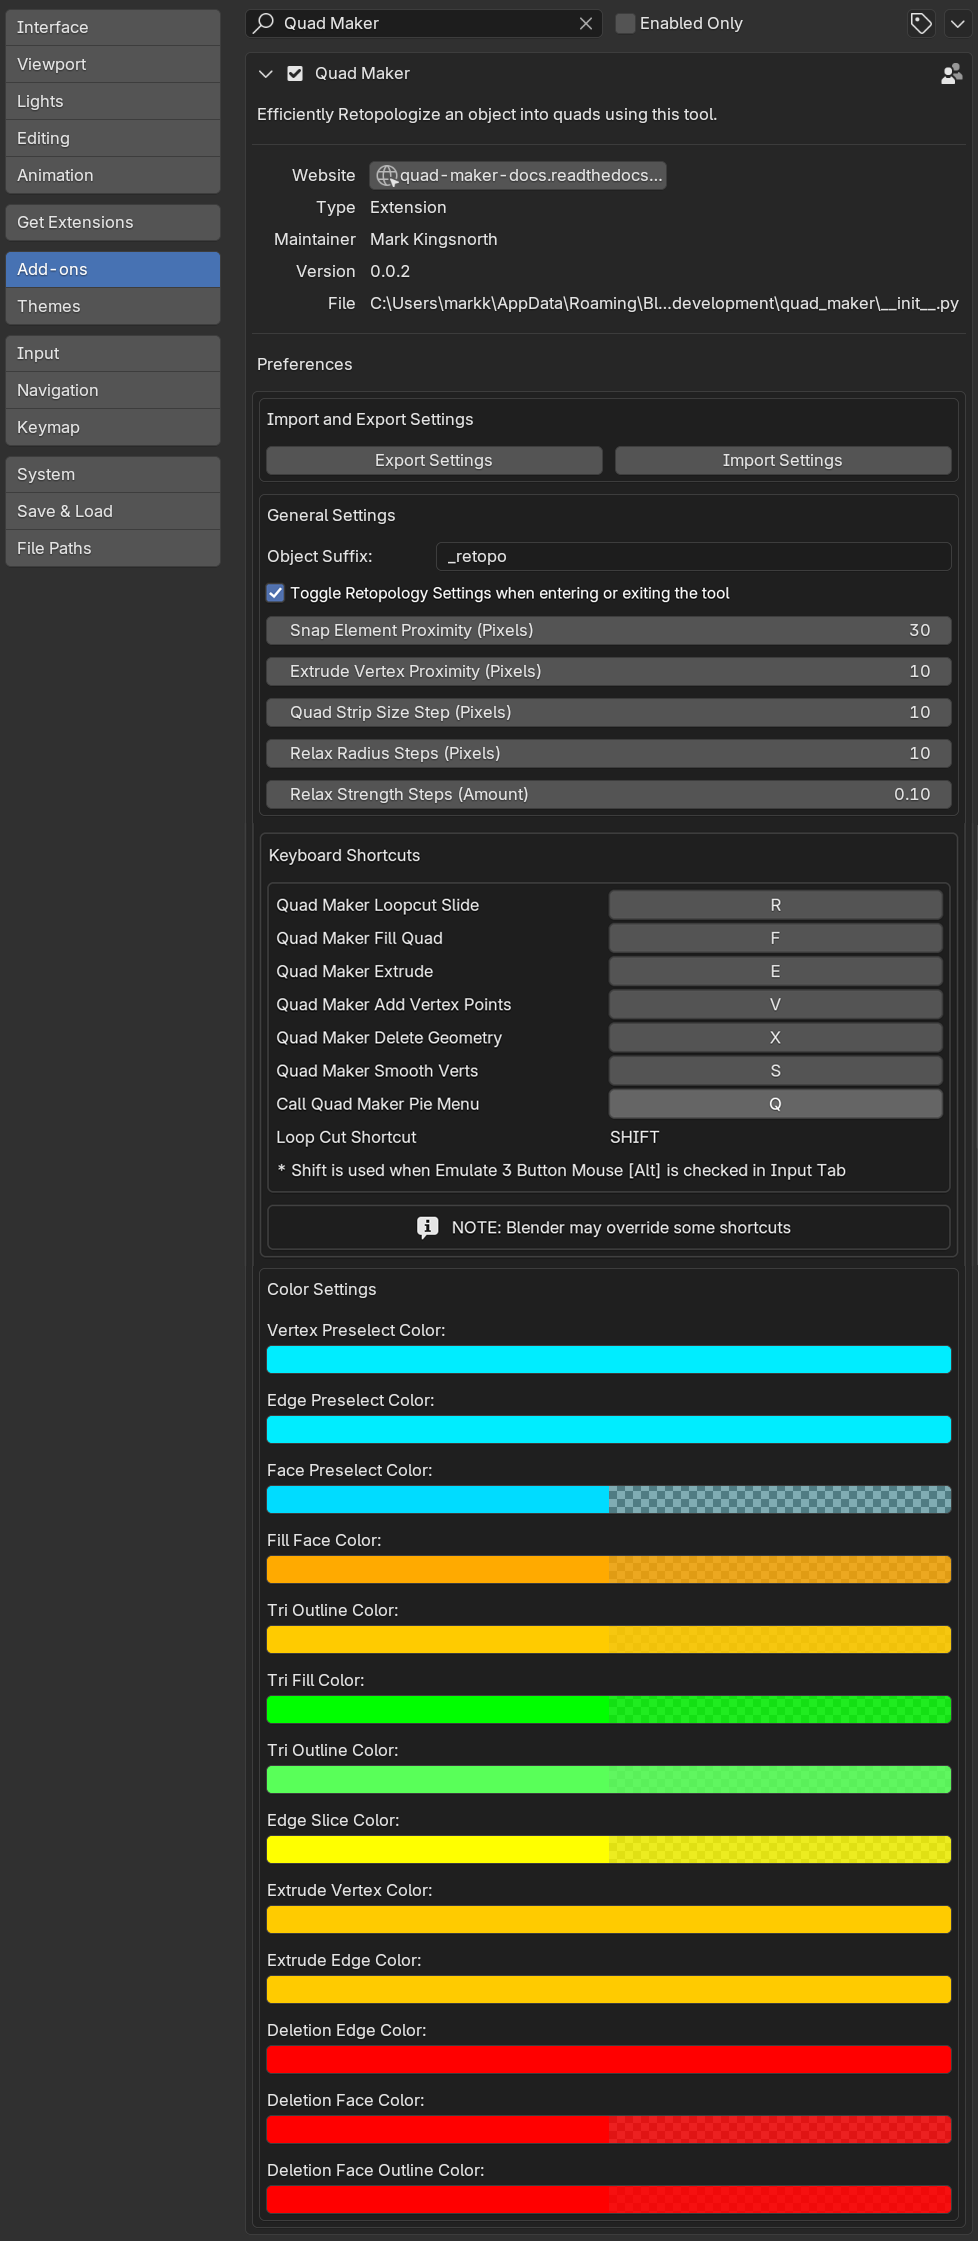The width and height of the screenshot is (978, 2241).
Task: Open the Navigation tab
Action: click(x=113, y=390)
